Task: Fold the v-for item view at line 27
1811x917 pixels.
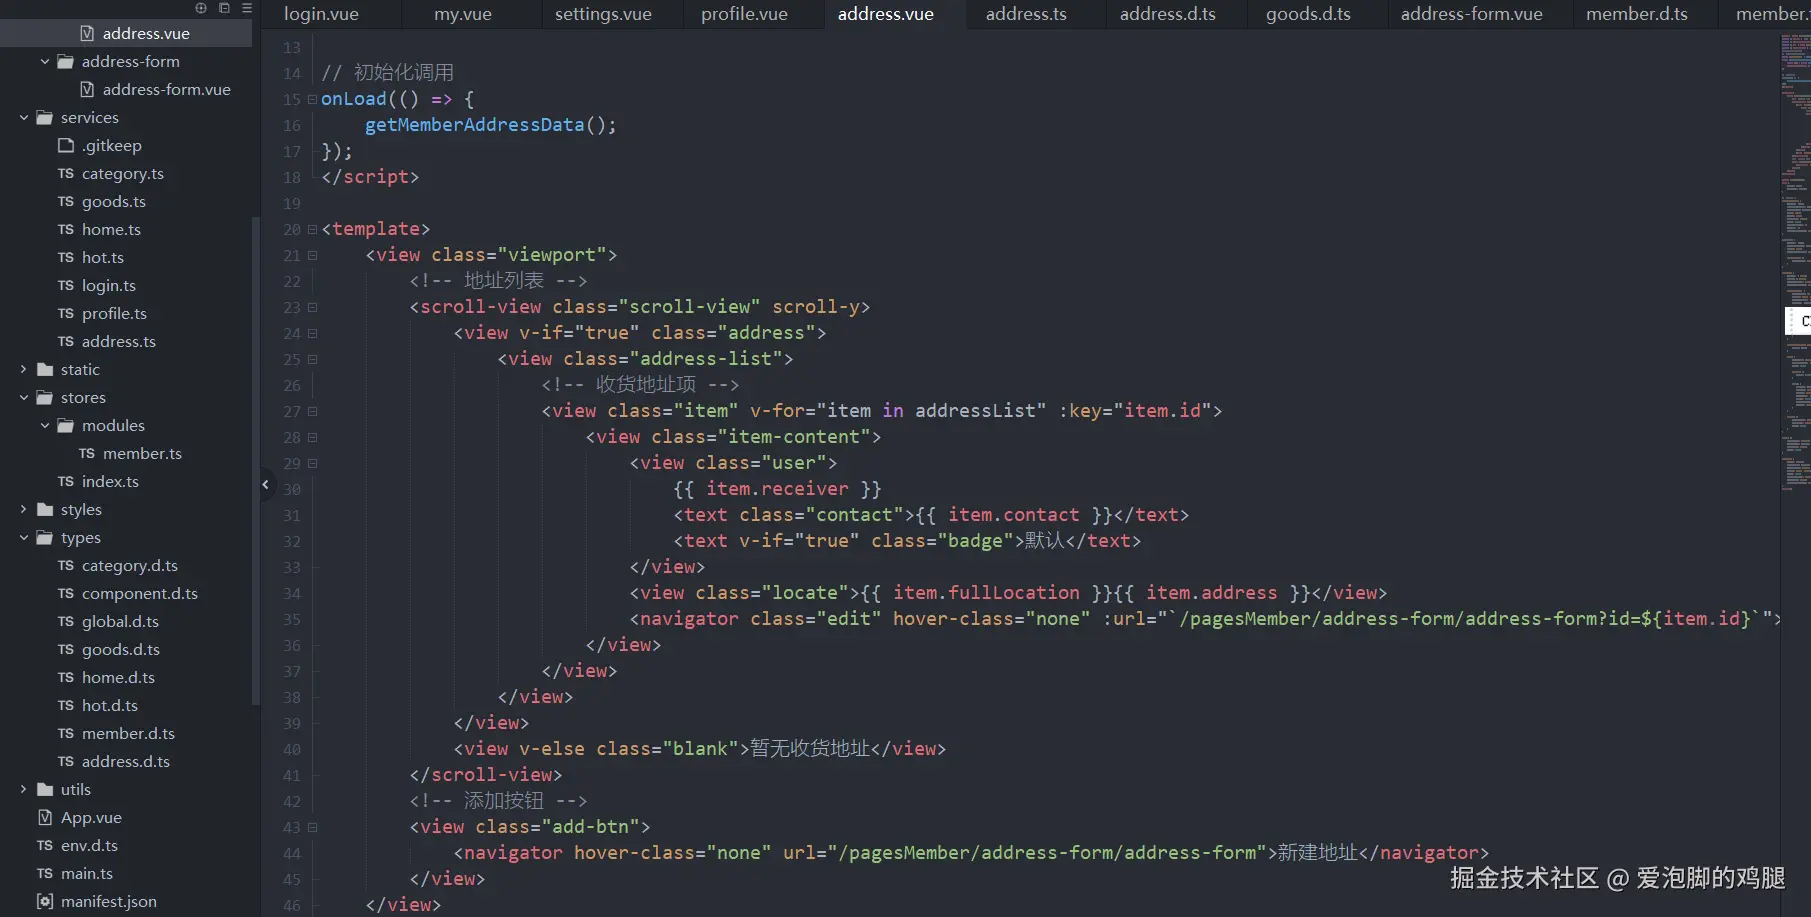Action: (x=312, y=411)
